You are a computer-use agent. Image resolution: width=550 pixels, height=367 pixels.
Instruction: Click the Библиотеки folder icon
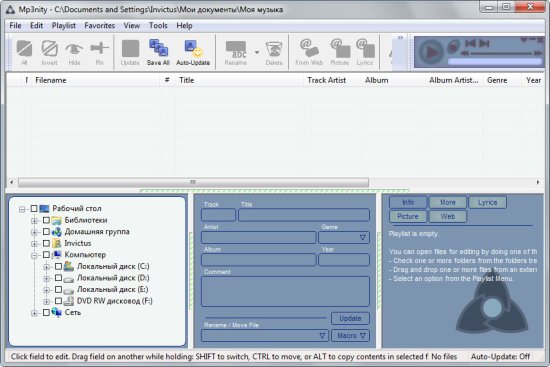[x=56, y=220]
